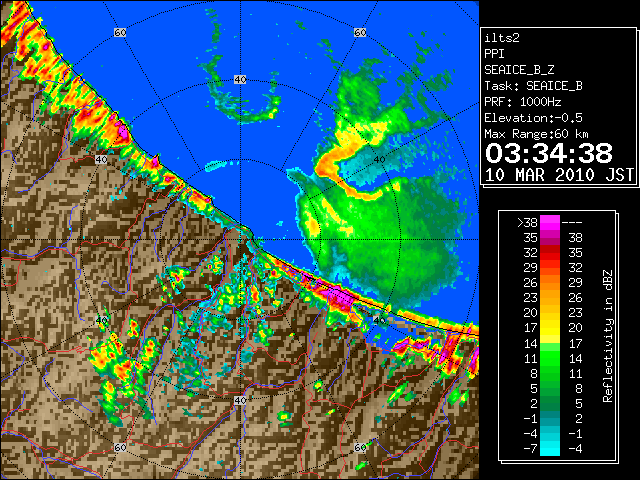This screenshot has width=640, height=480.
Task: Click the '60' range label in the upper-right sea area
Action: pyautogui.click(x=360, y=32)
